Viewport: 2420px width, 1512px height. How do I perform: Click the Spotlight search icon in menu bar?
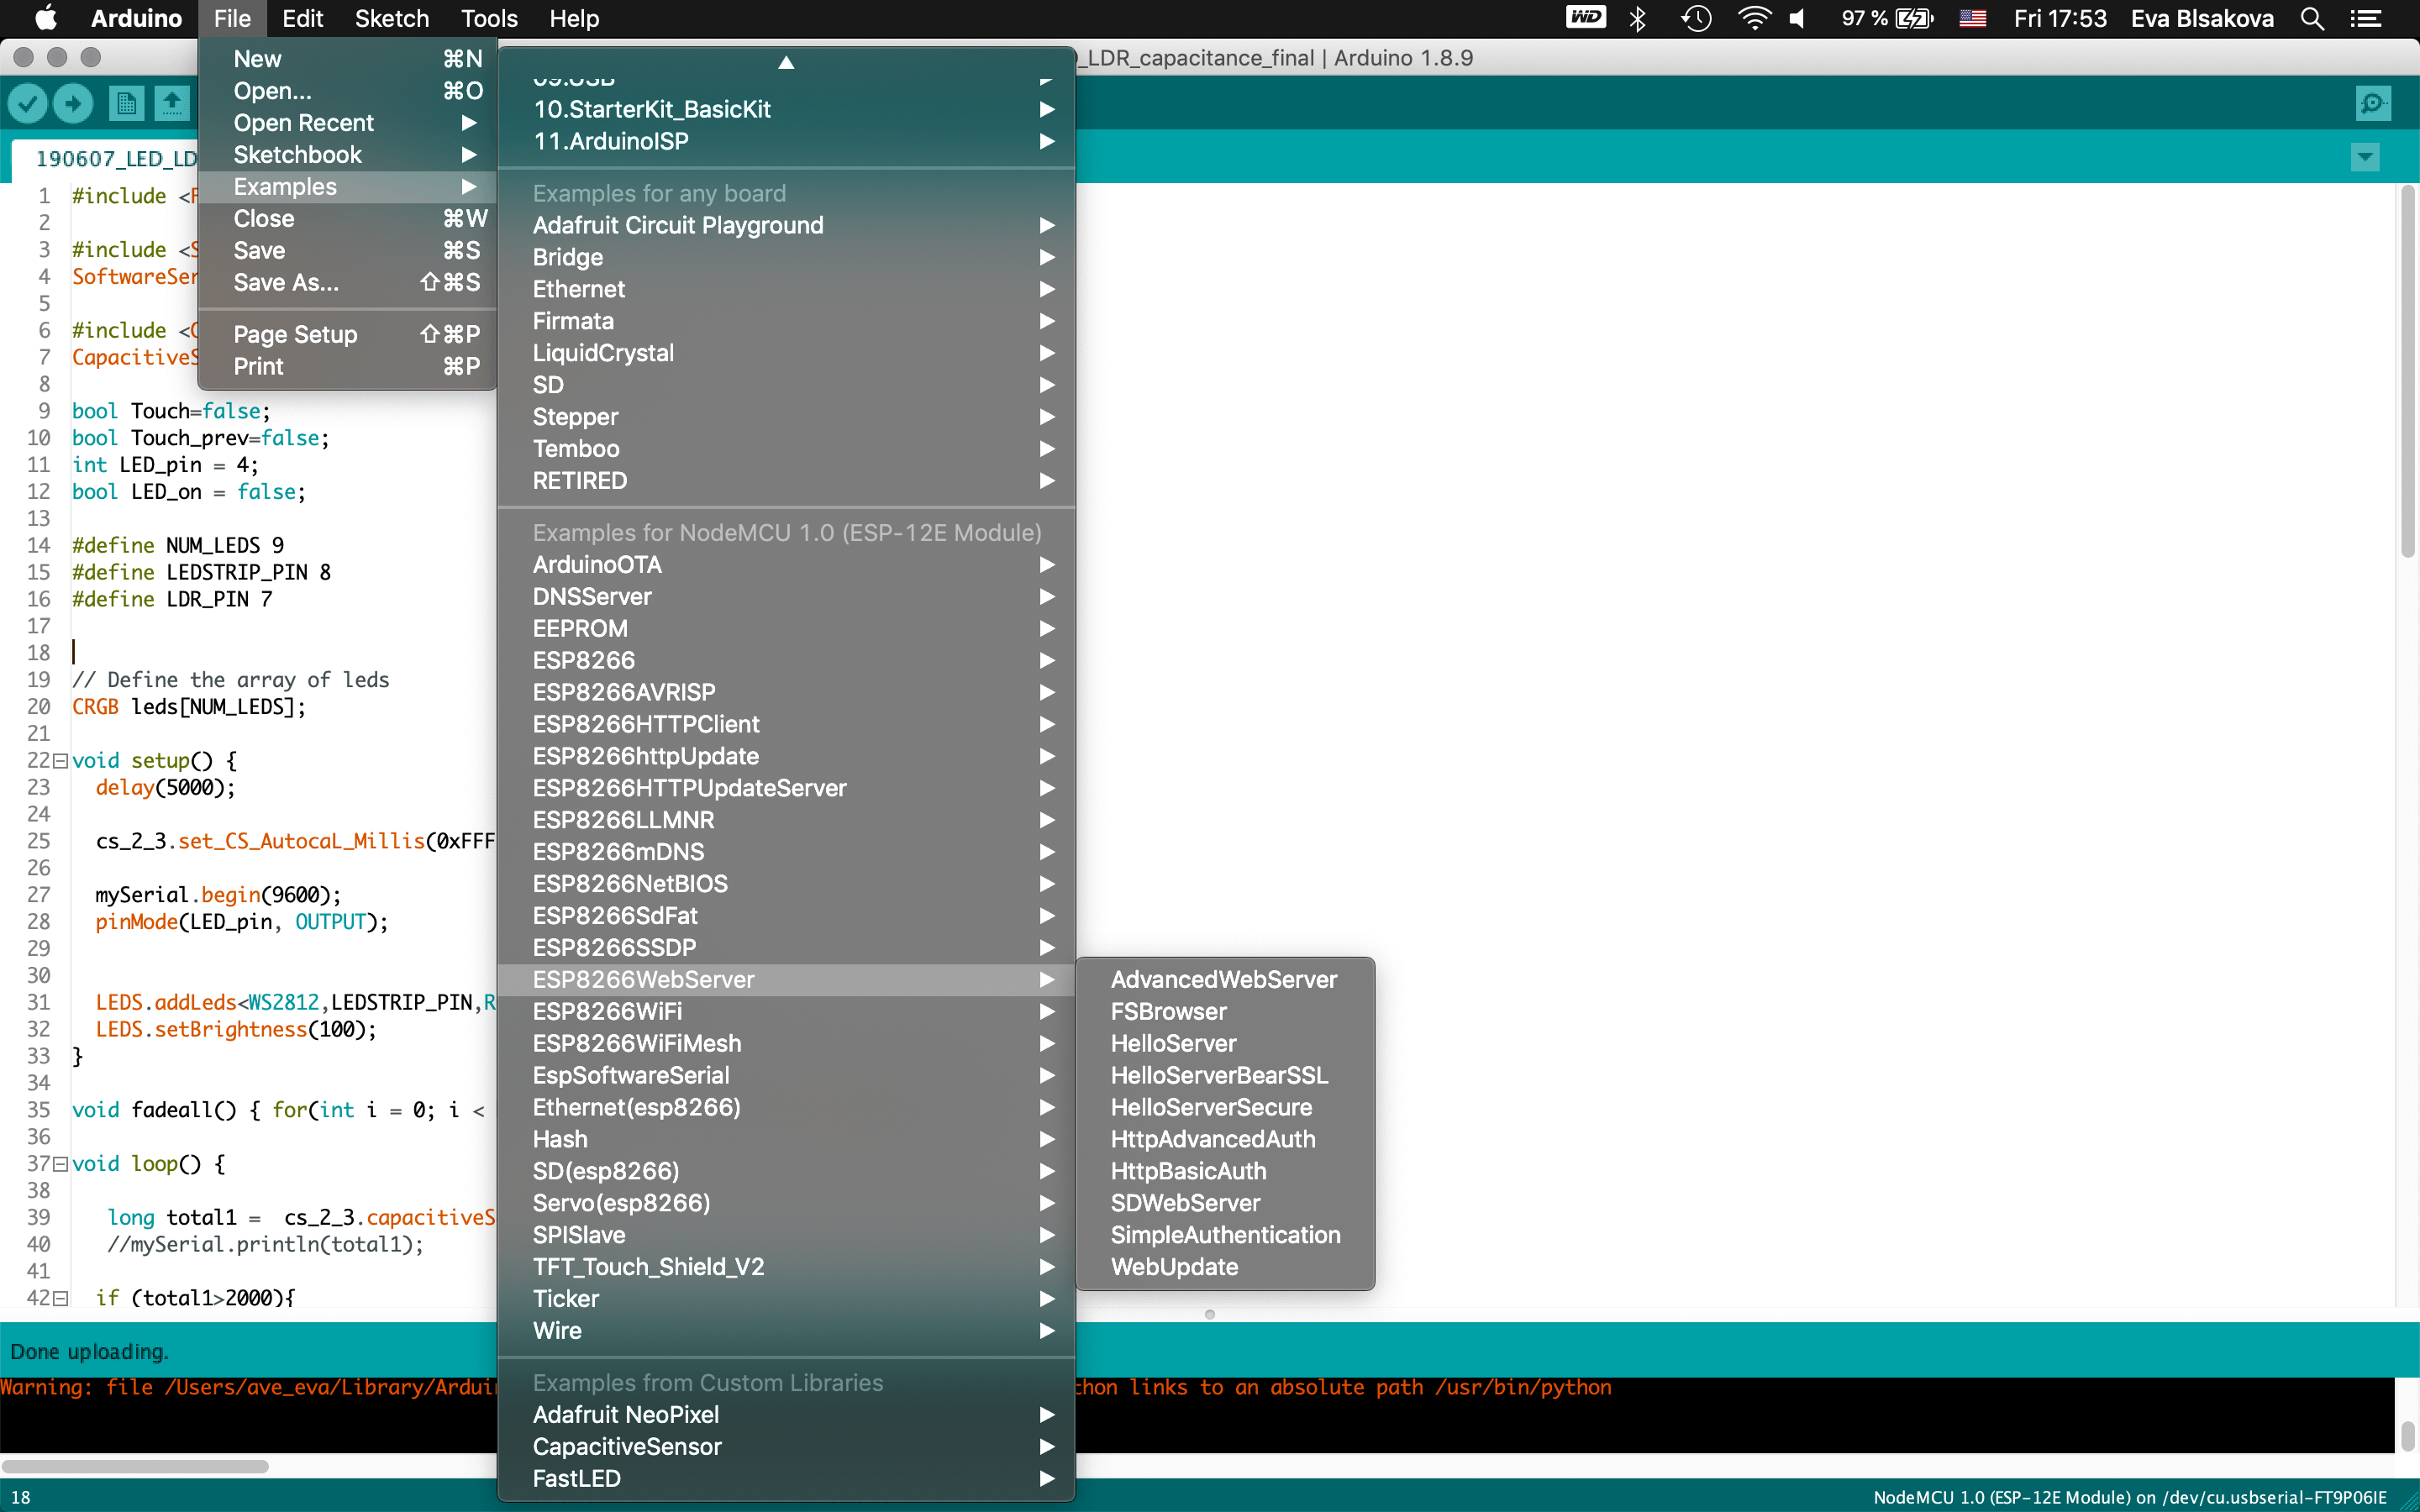coord(2312,19)
